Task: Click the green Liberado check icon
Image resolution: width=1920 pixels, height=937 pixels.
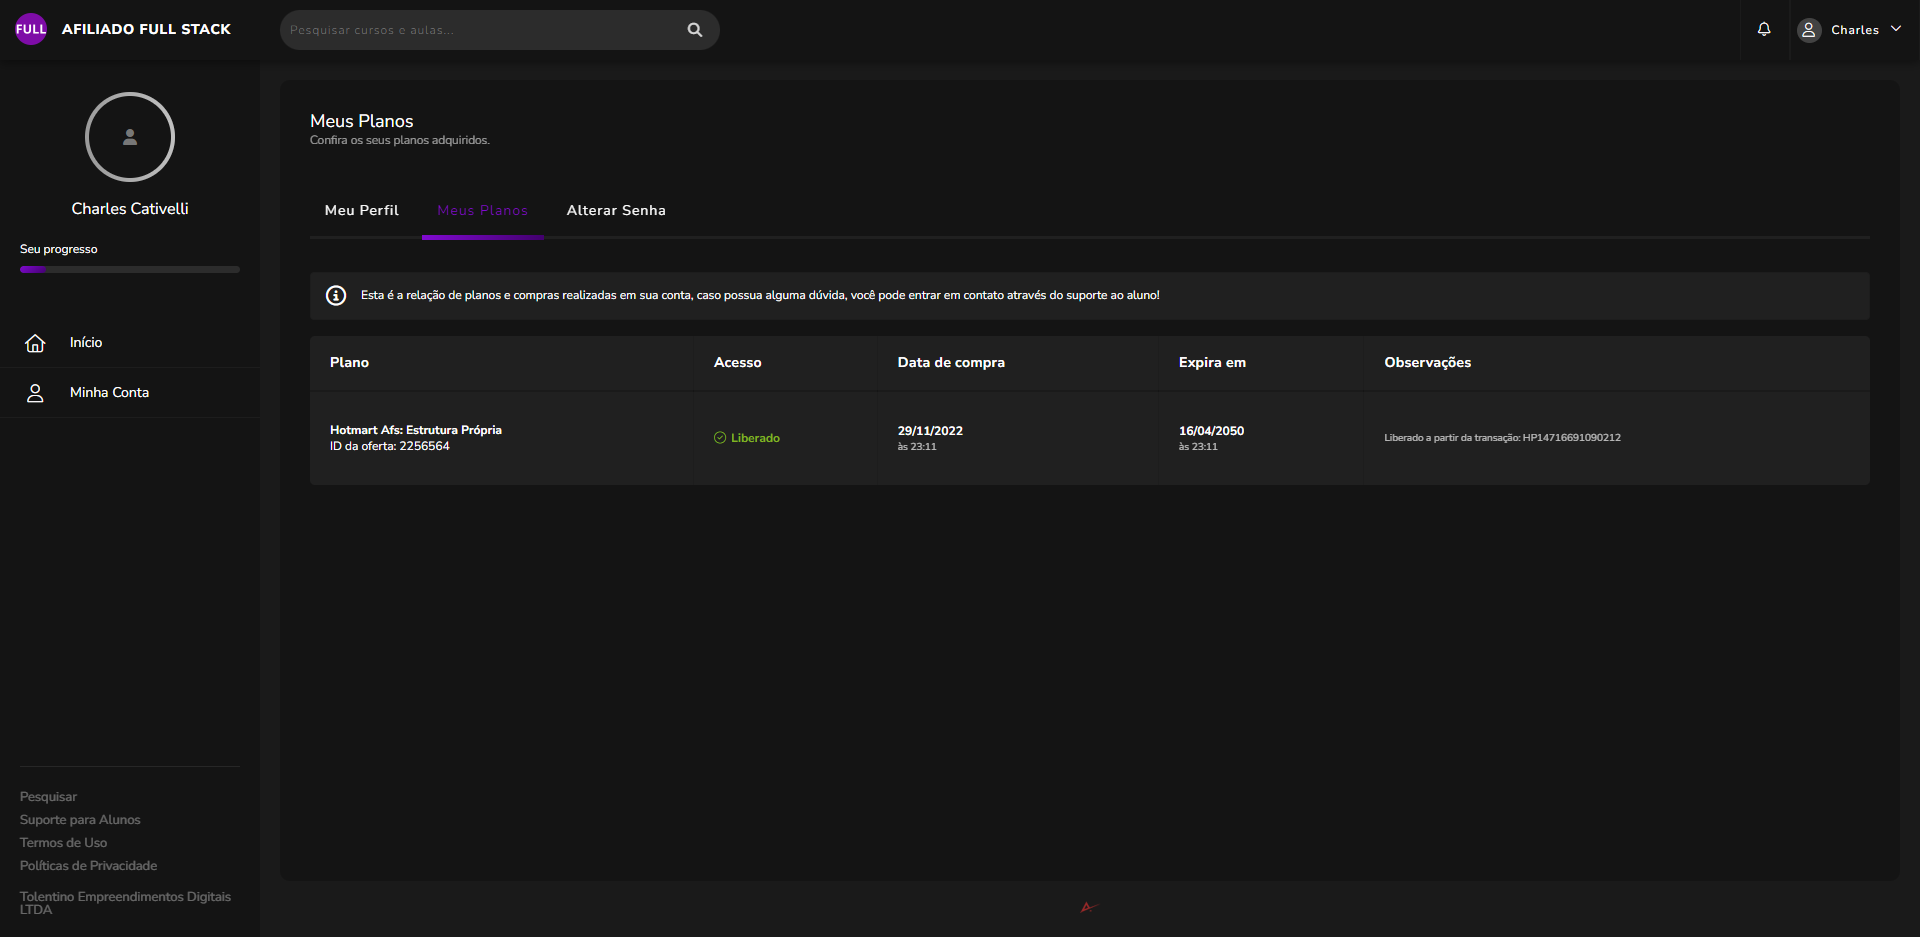Action: (x=720, y=438)
